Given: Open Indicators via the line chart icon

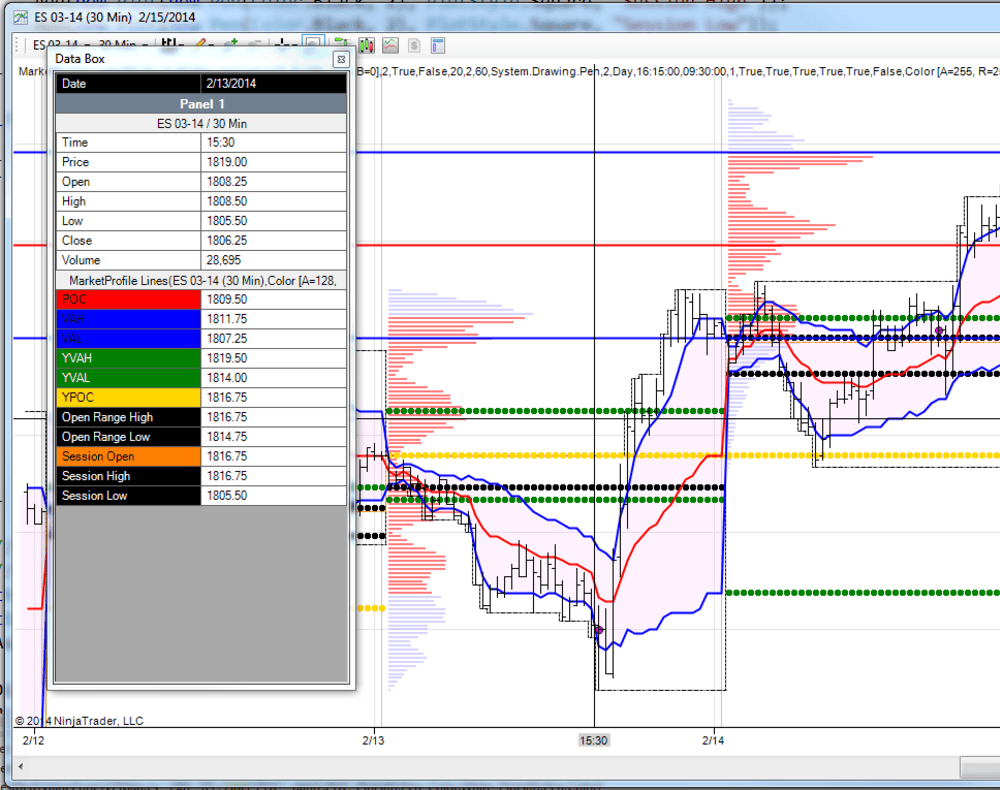Looking at the screenshot, I should pos(390,45).
